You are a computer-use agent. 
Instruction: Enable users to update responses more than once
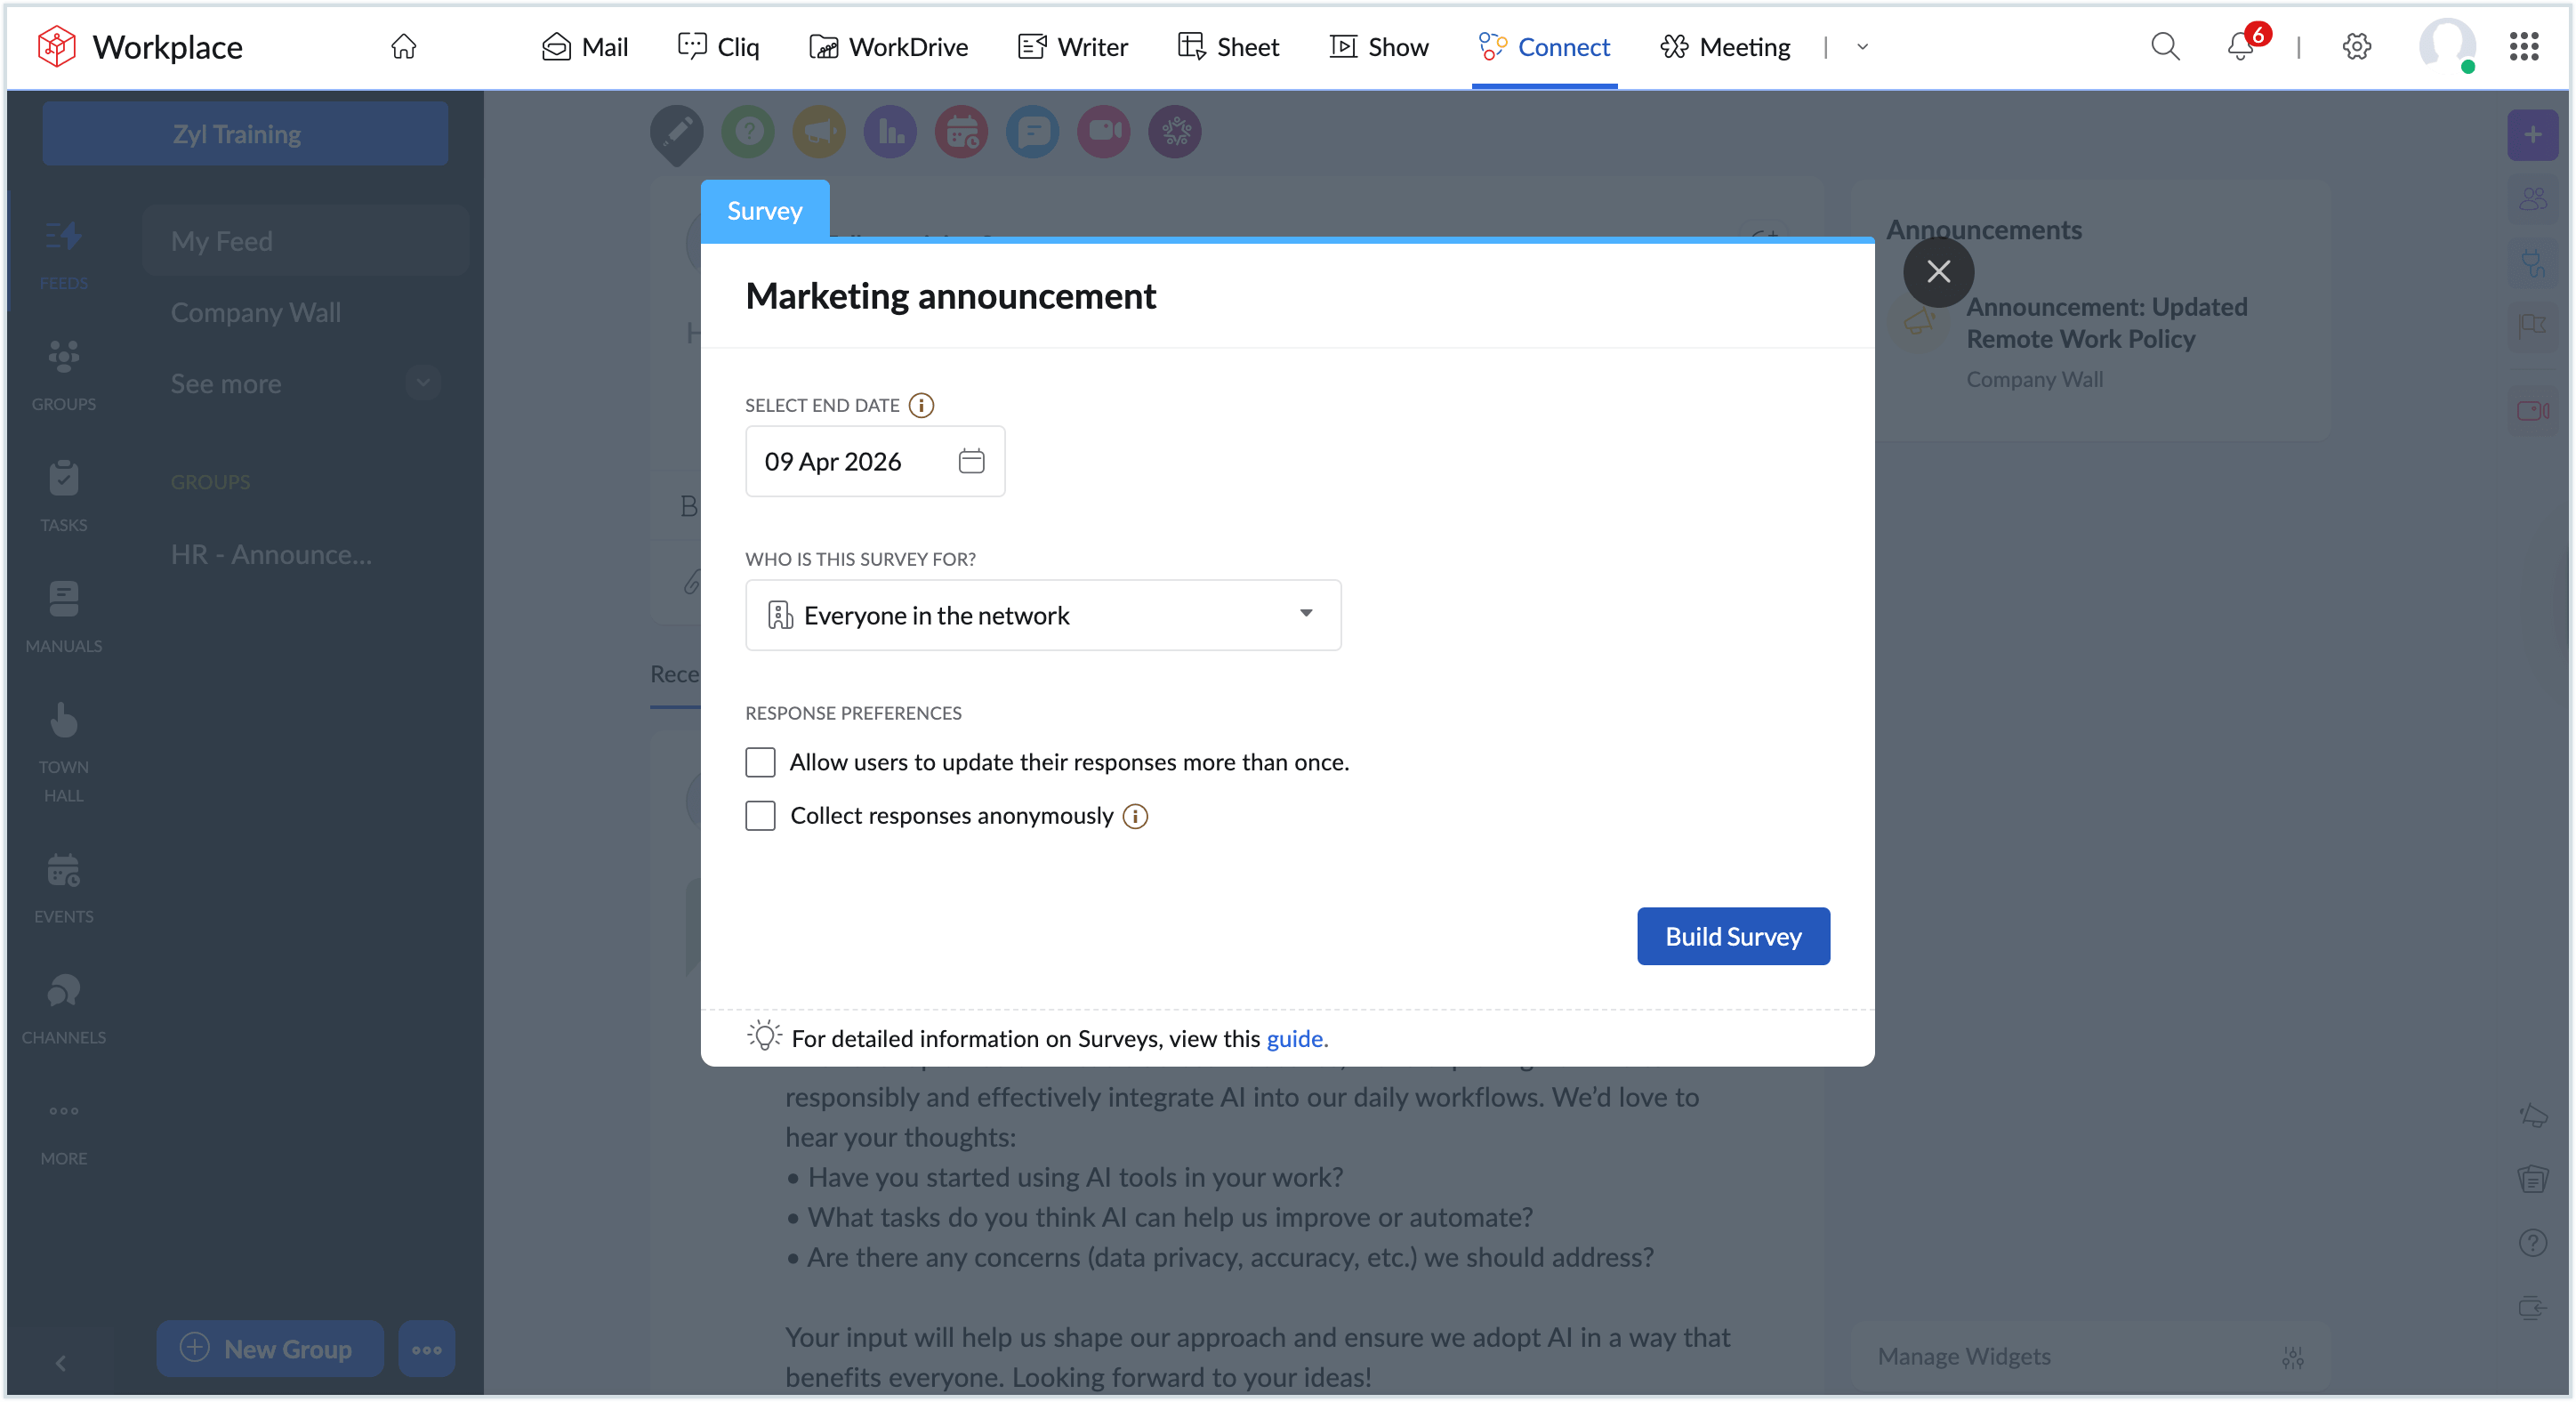[761, 762]
